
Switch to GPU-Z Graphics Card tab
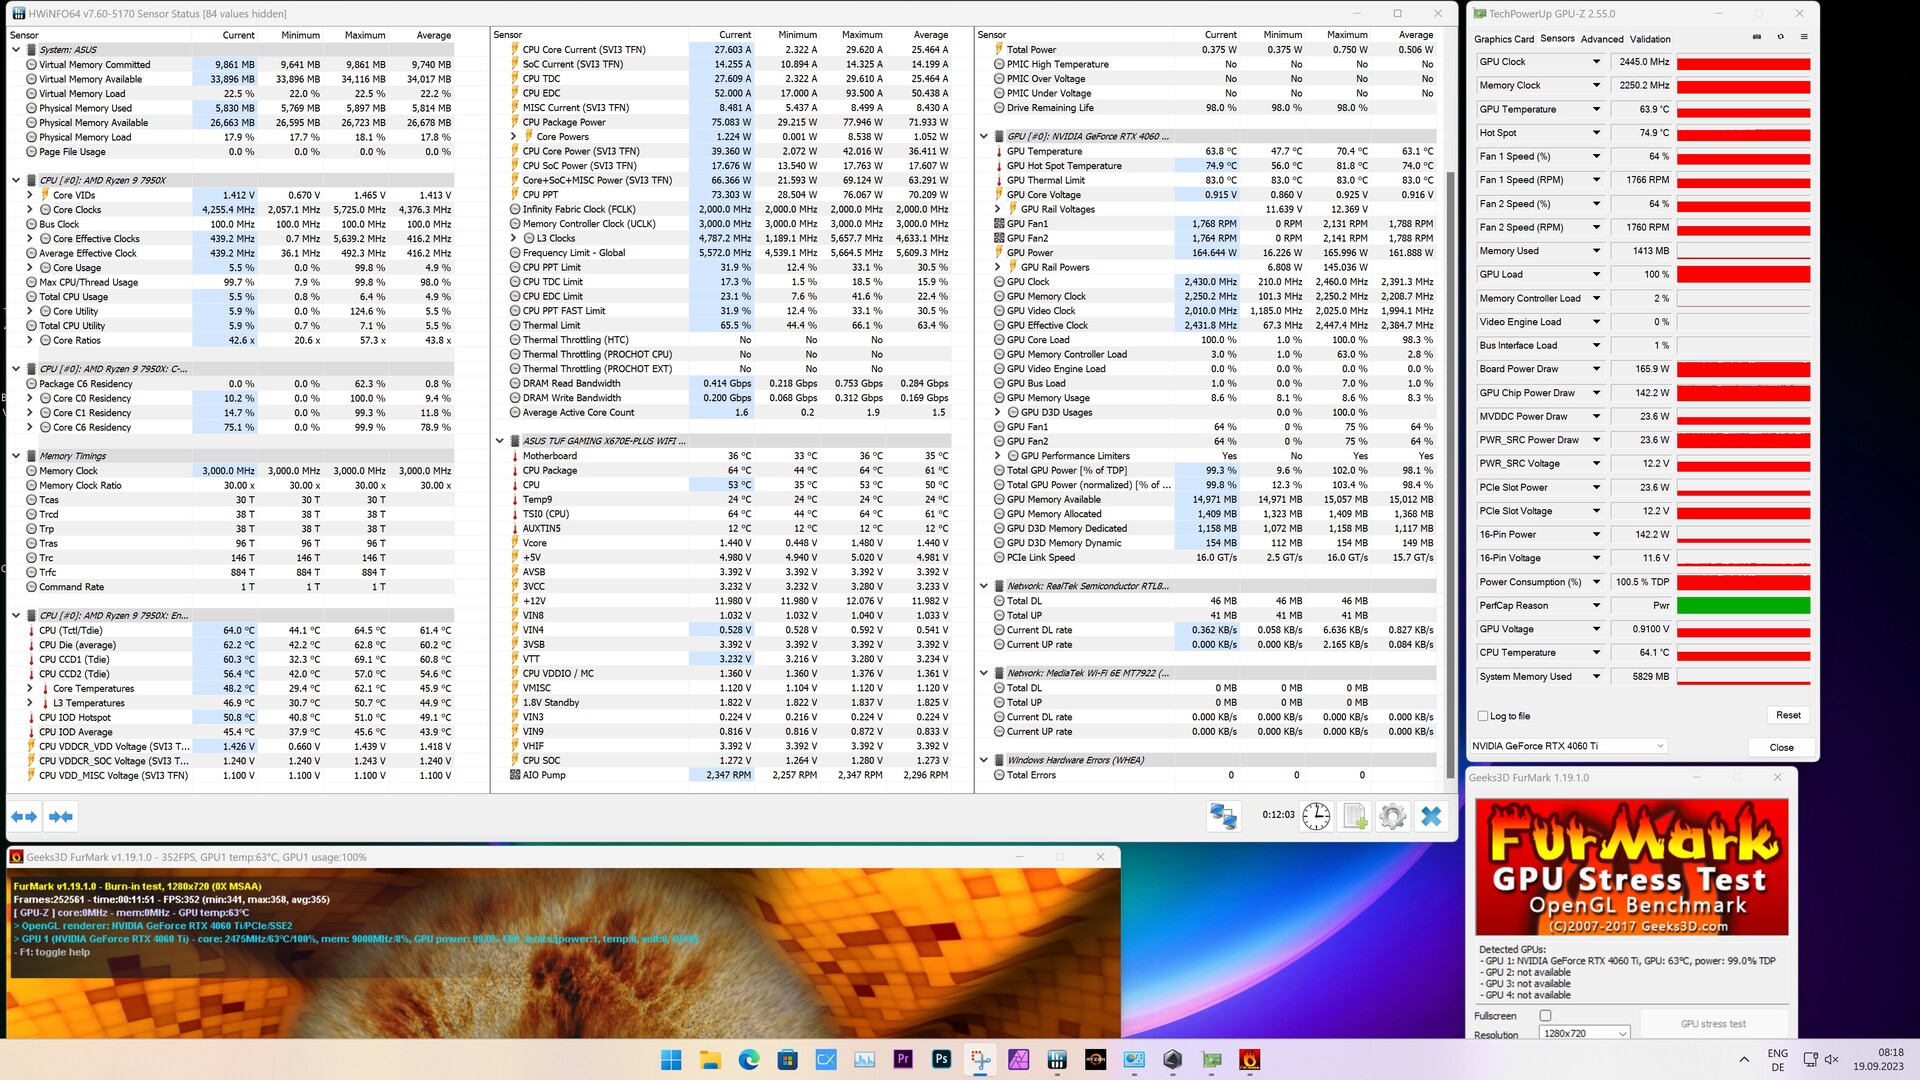coord(1503,39)
